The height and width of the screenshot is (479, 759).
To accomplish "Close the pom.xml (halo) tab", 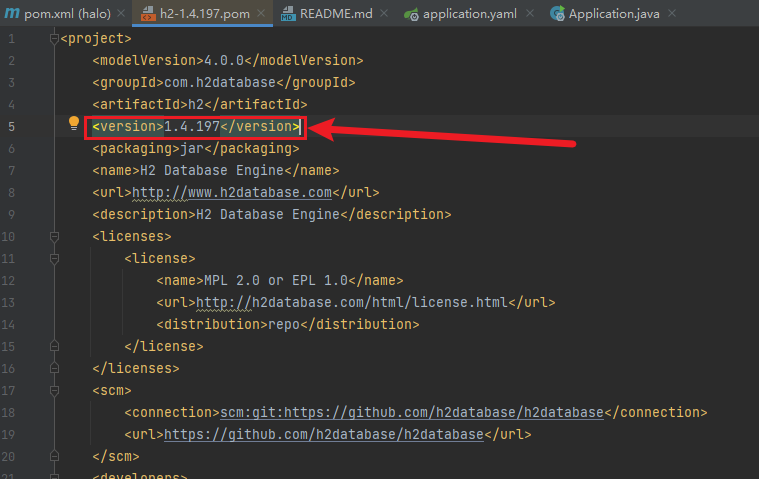I will (x=120, y=15).
